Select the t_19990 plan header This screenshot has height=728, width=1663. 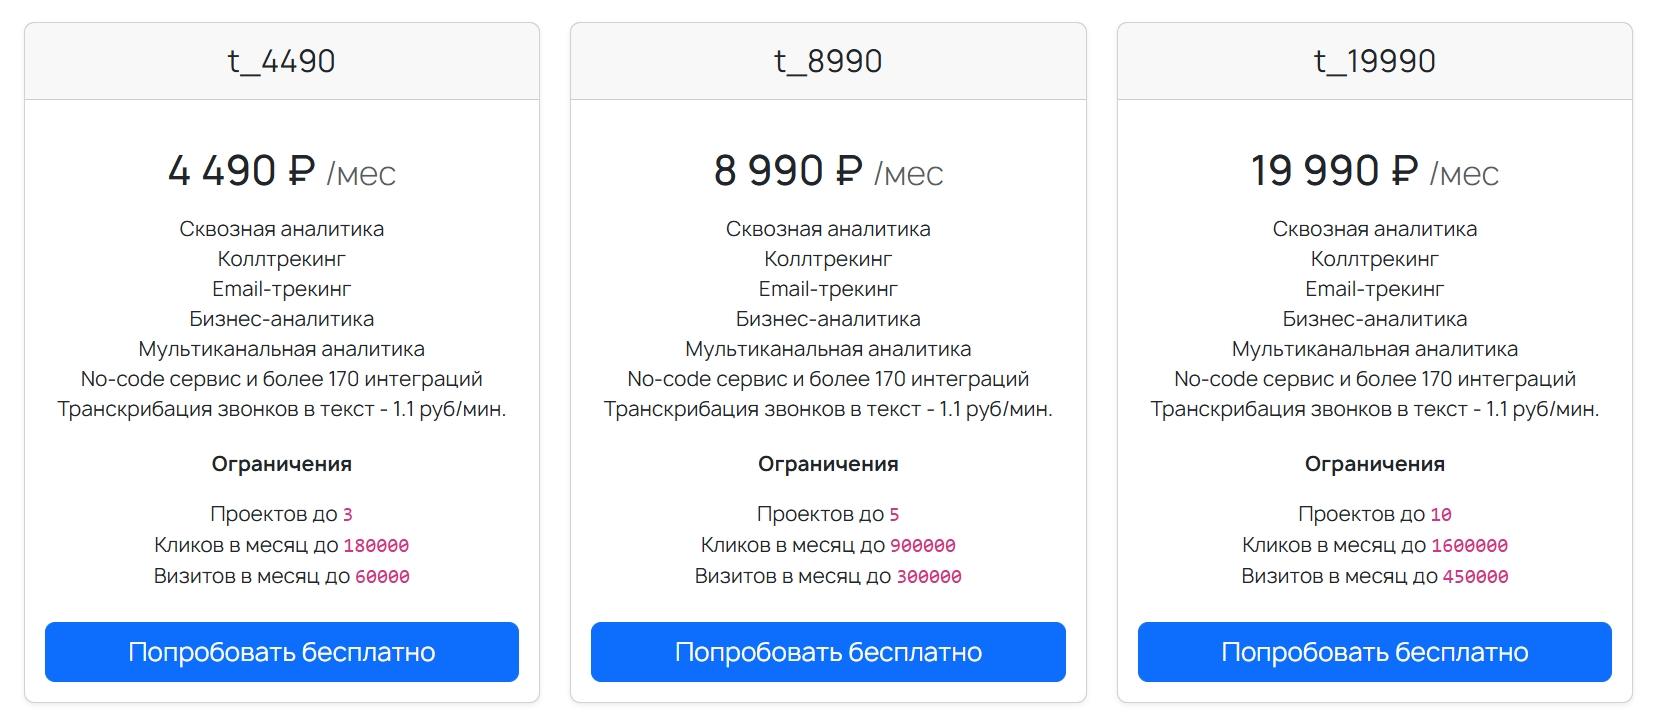(1375, 61)
